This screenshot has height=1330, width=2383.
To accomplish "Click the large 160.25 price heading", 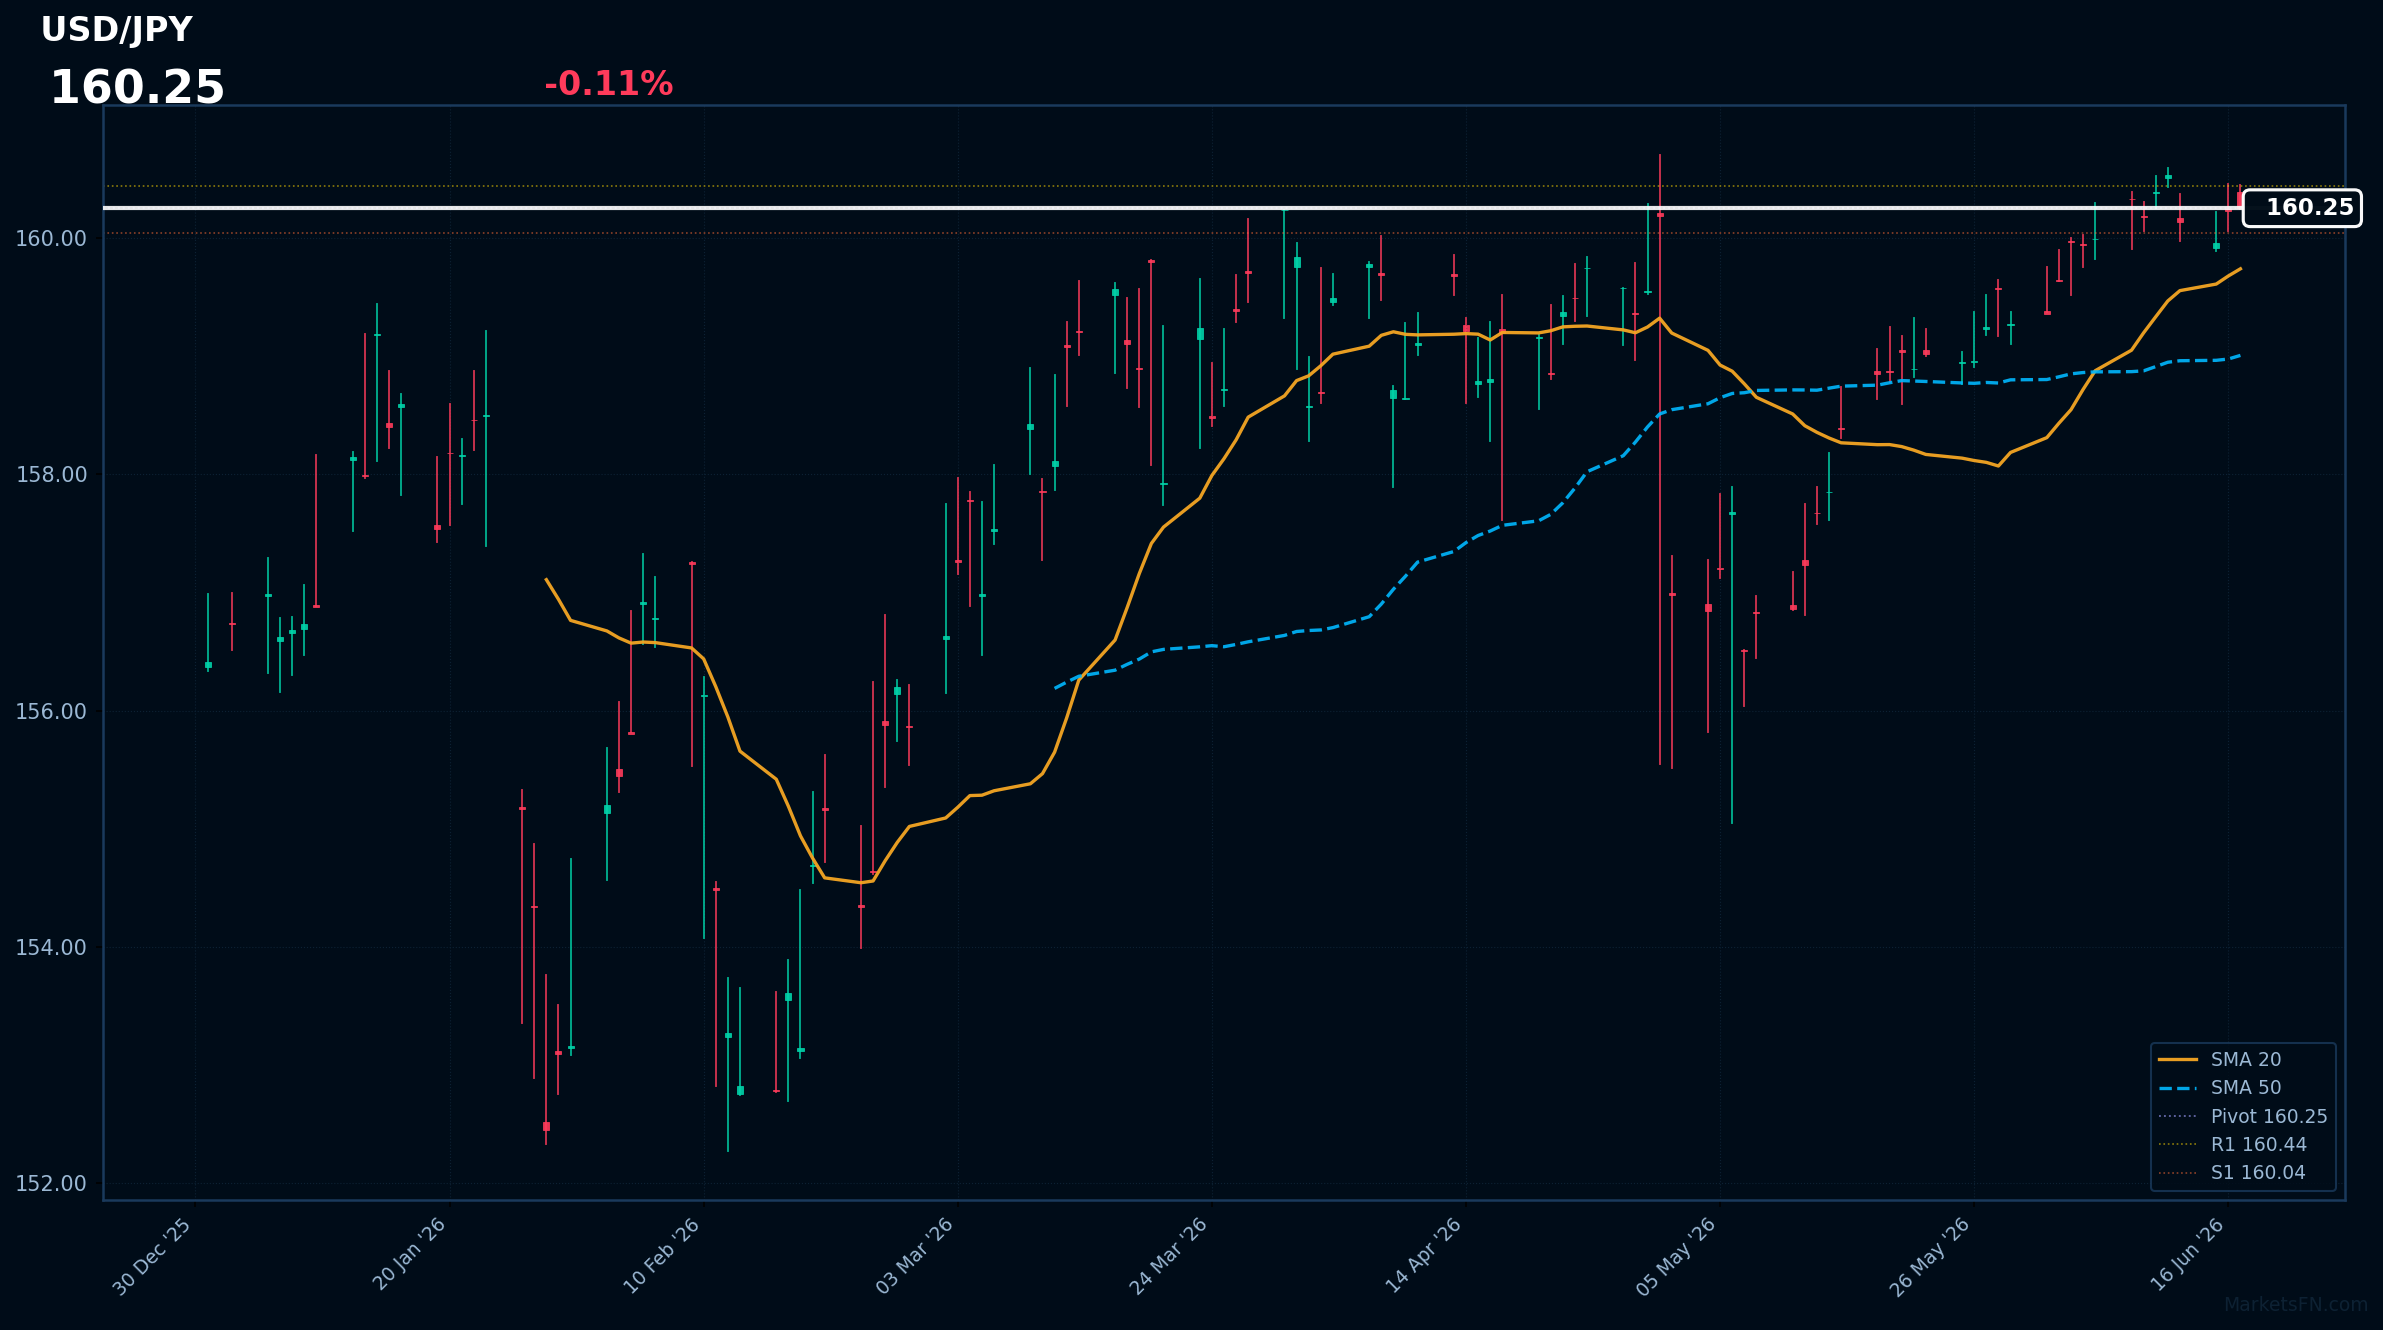I will tap(137, 88).
